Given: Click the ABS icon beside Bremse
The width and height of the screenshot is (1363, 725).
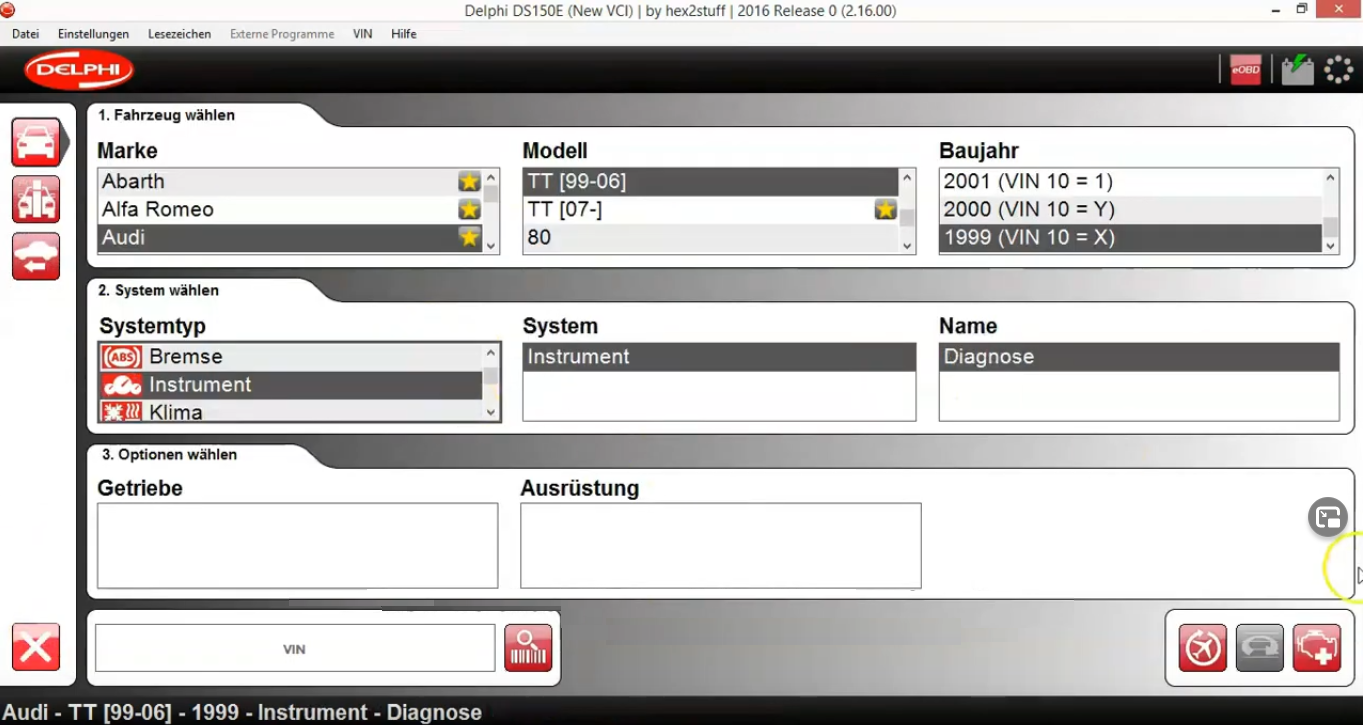Looking at the screenshot, I should [x=122, y=357].
